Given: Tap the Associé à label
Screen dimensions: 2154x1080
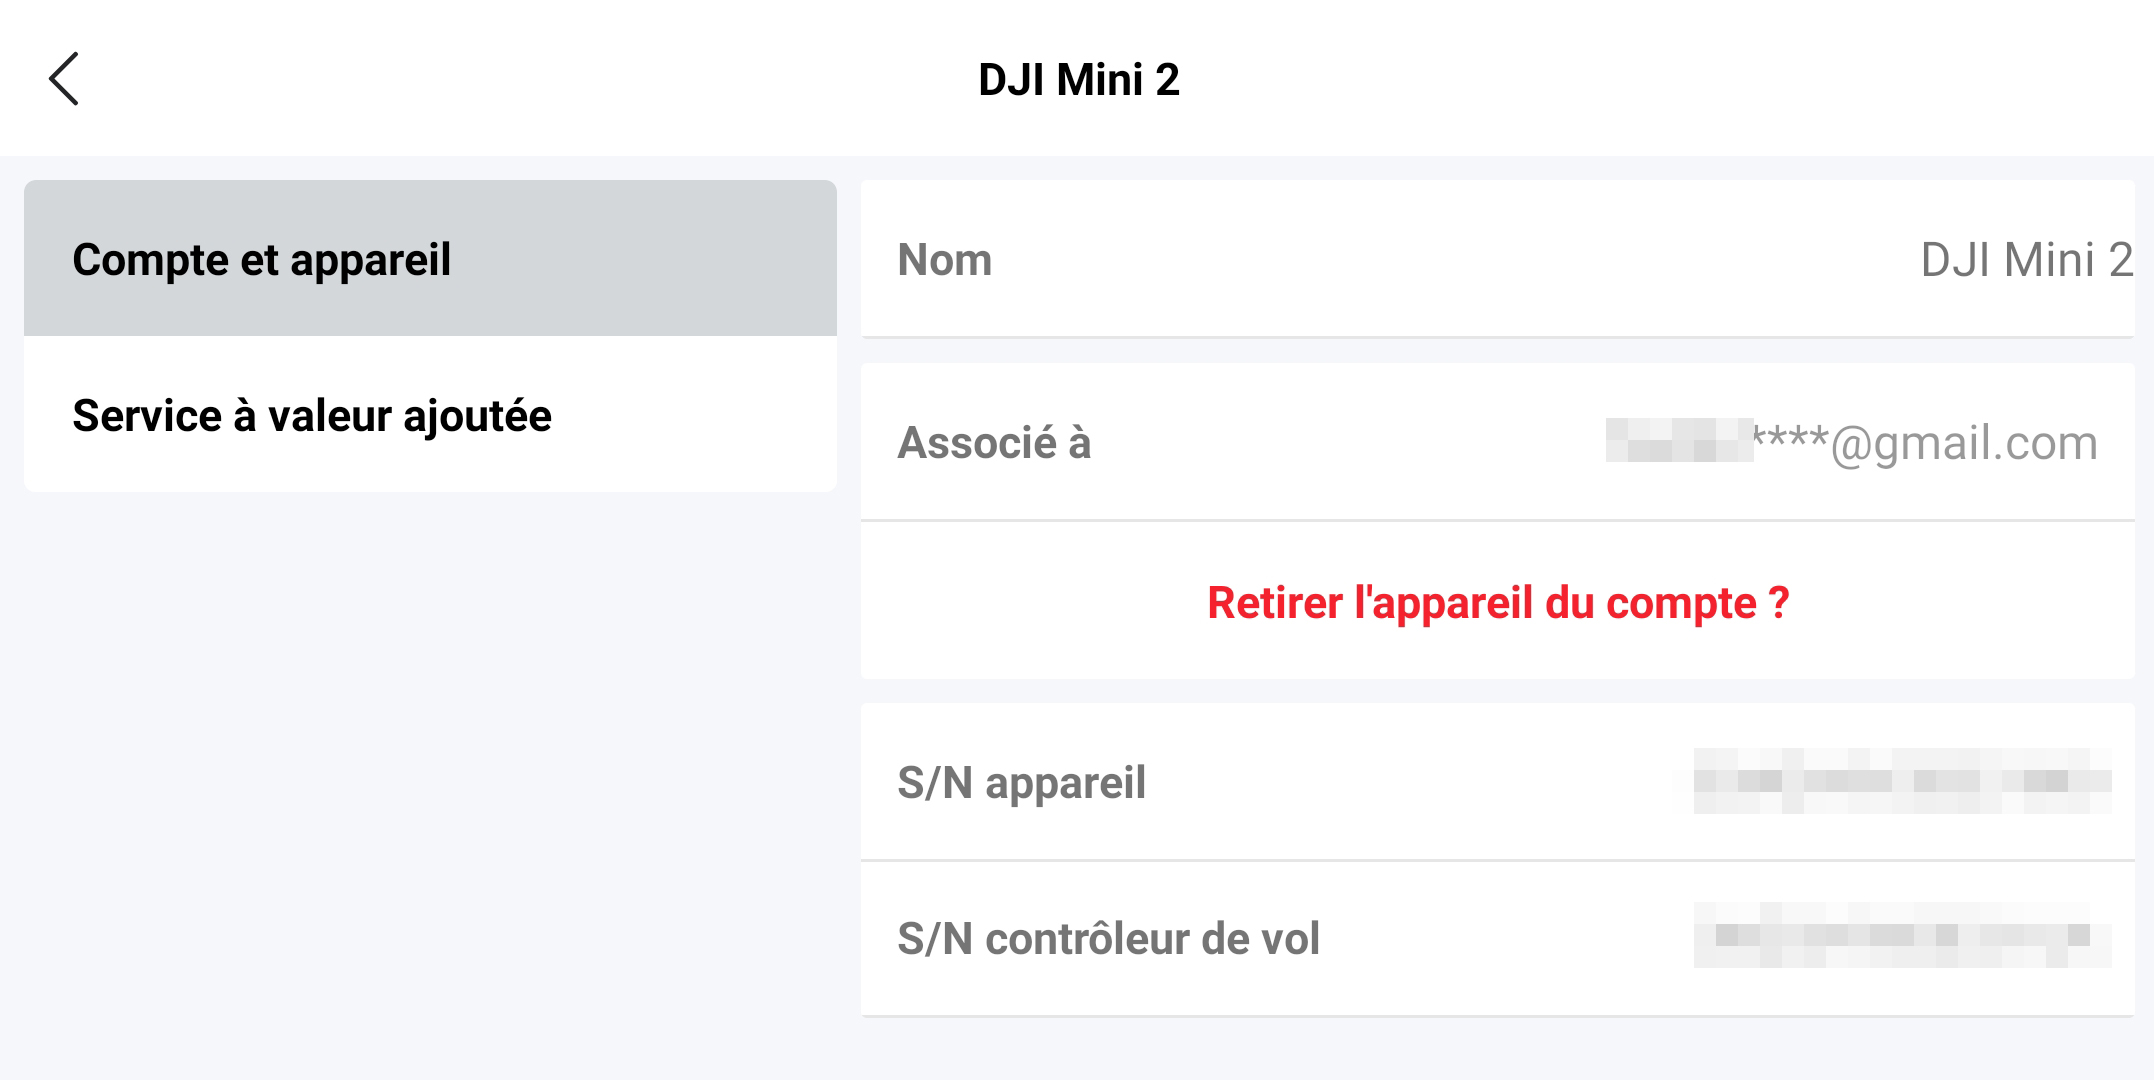Looking at the screenshot, I should click(994, 442).
